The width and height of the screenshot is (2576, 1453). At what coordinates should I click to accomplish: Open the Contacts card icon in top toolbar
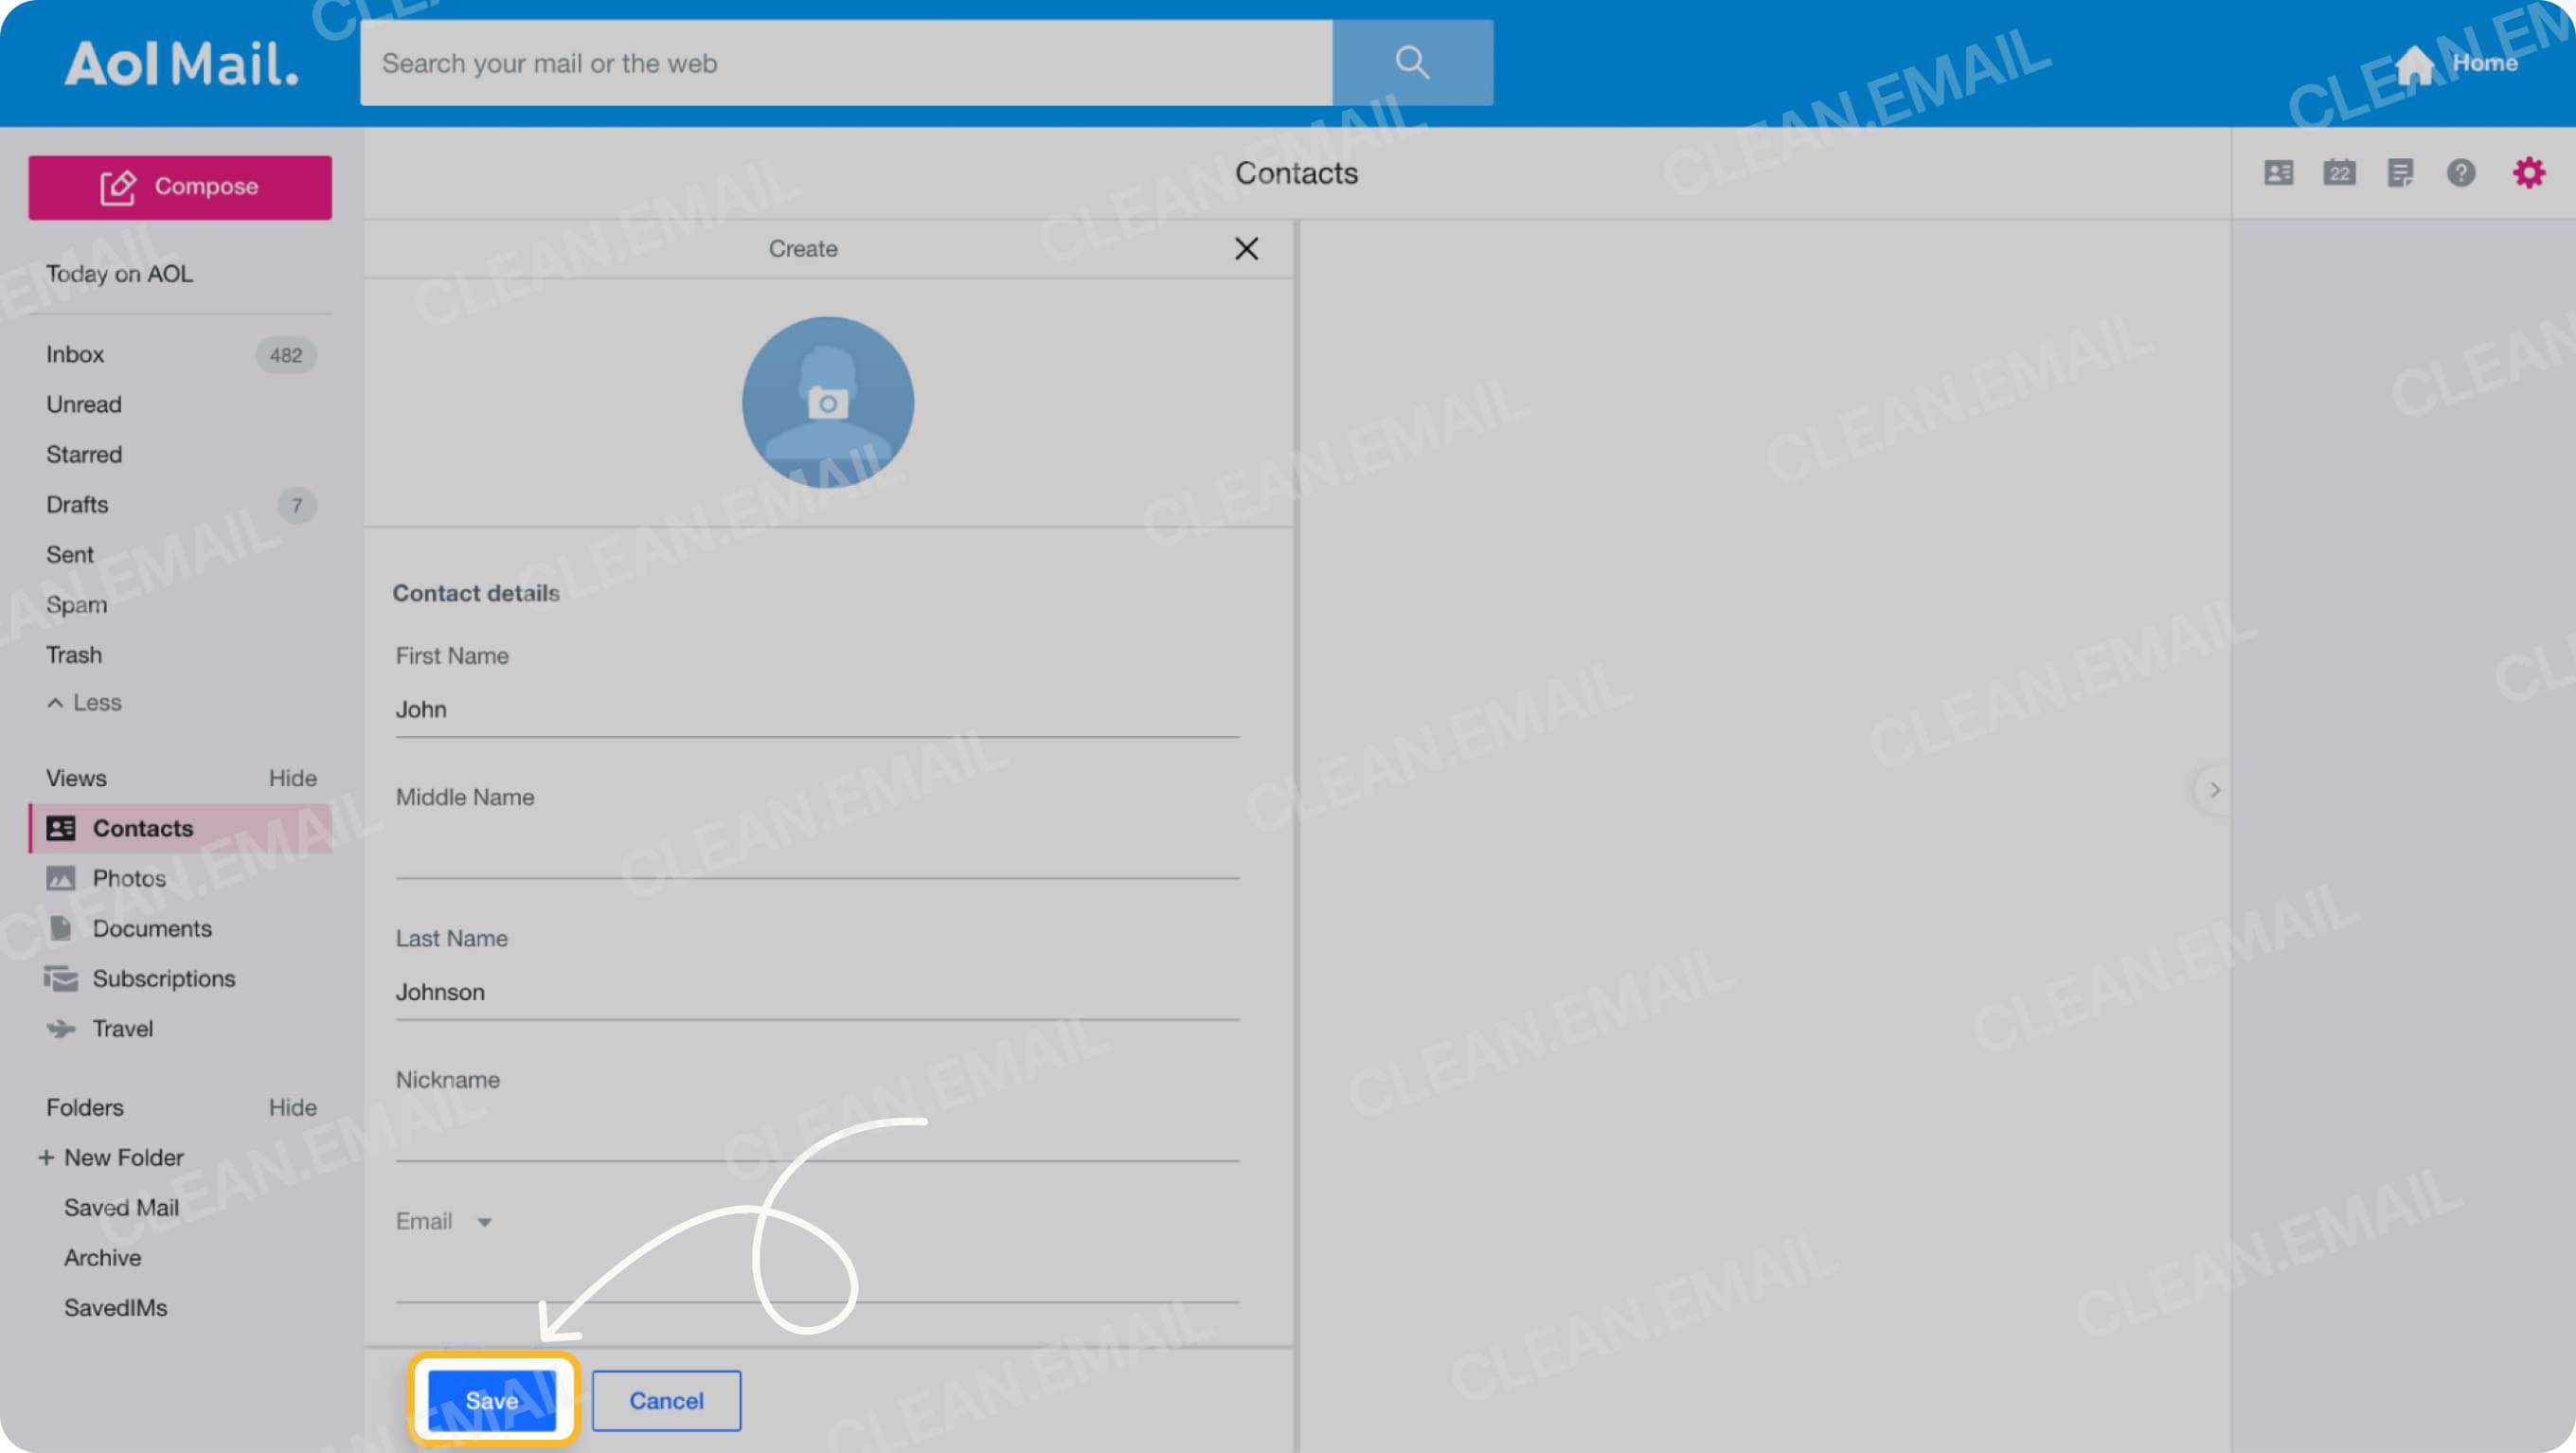click(x=2279, y=173)
